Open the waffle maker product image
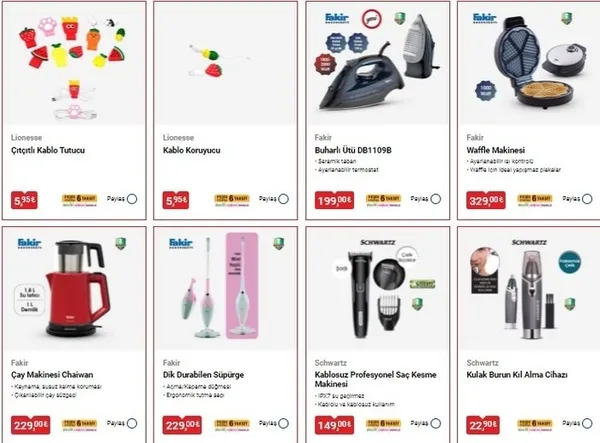 [530, 64]
